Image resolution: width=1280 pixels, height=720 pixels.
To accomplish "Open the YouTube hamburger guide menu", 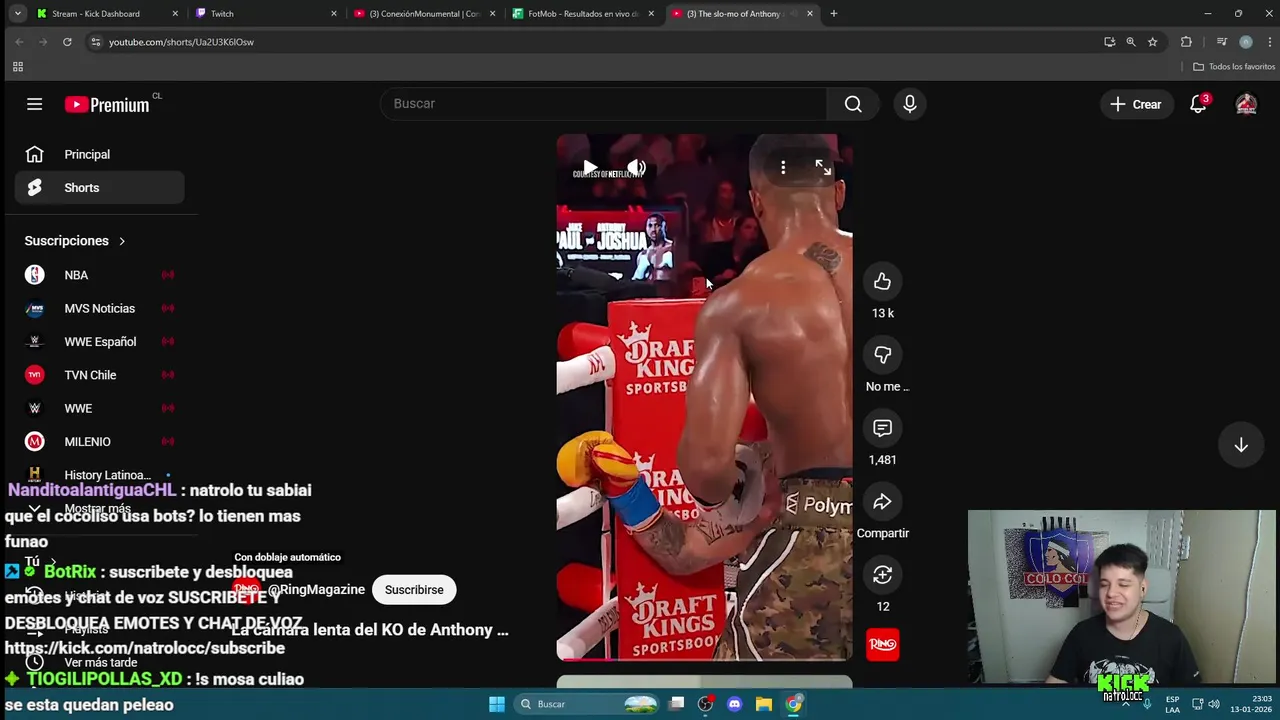I will (34, 104).
